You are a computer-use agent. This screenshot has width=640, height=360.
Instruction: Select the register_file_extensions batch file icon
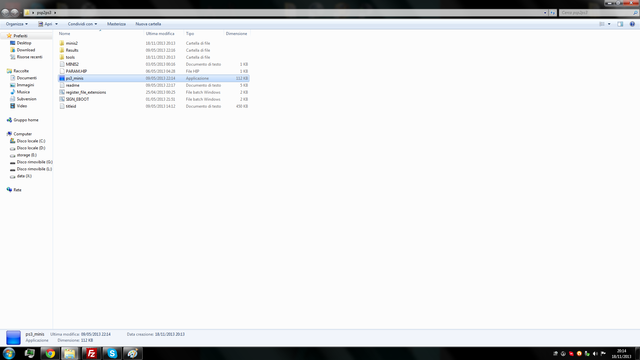click(62, 92)
